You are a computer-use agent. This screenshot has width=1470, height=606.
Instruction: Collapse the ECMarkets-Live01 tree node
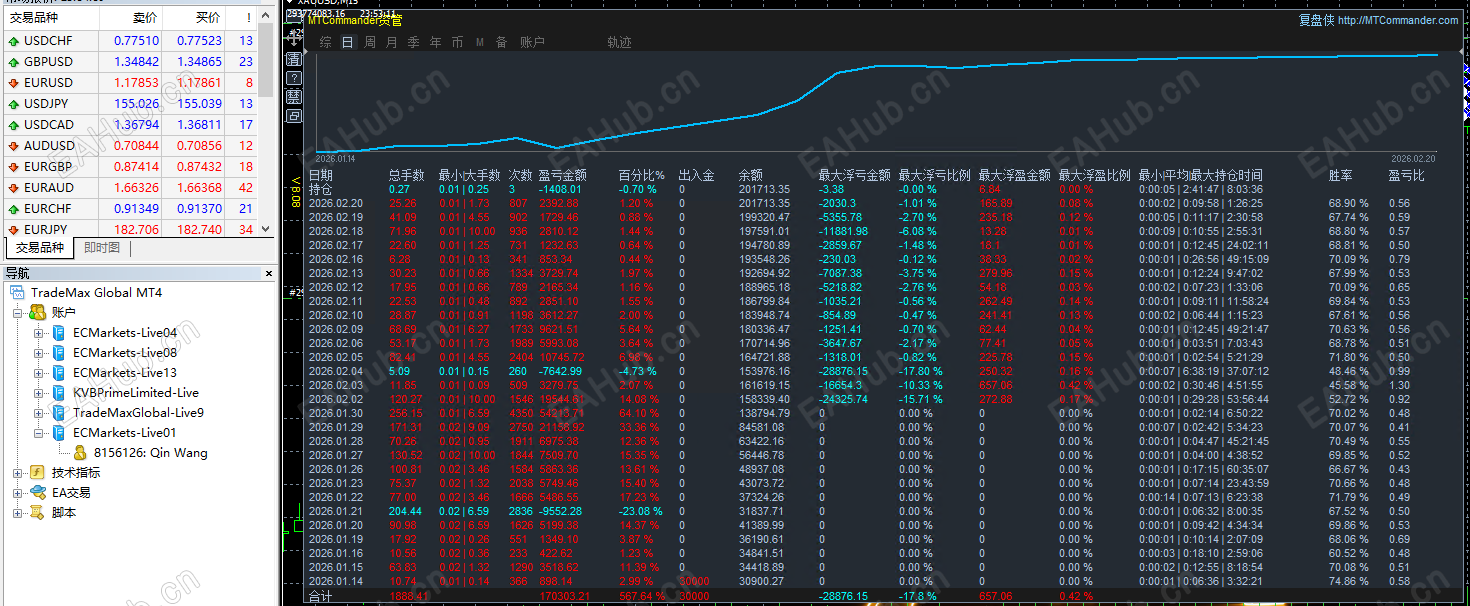(39, 433)
